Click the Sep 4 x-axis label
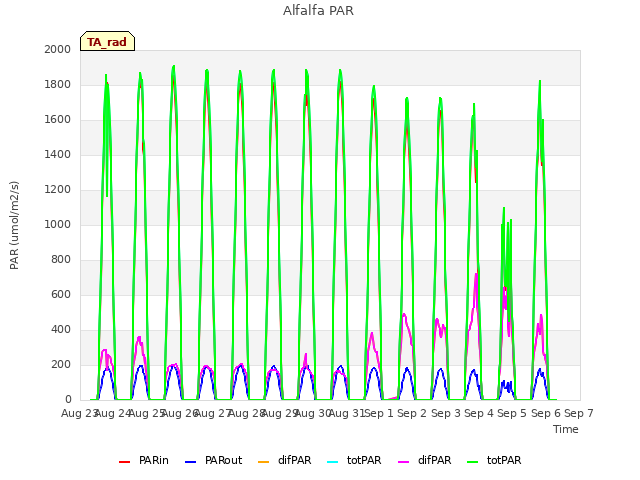The width and height of the screenshot is (640, 480). (x=478, y=413)
